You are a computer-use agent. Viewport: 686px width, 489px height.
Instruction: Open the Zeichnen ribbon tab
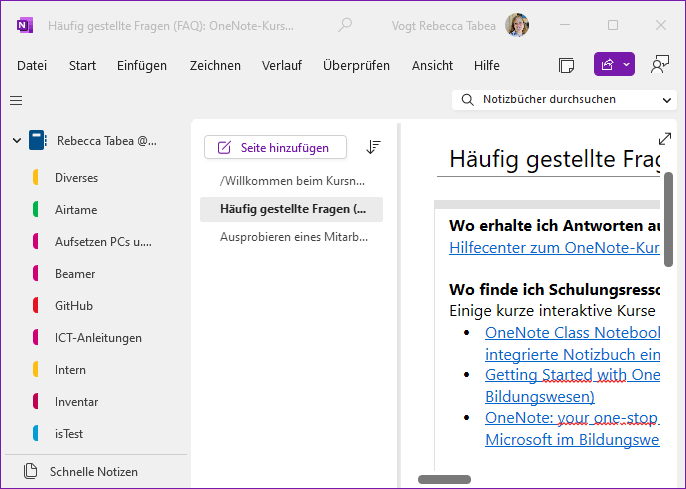tap(215, 66)
